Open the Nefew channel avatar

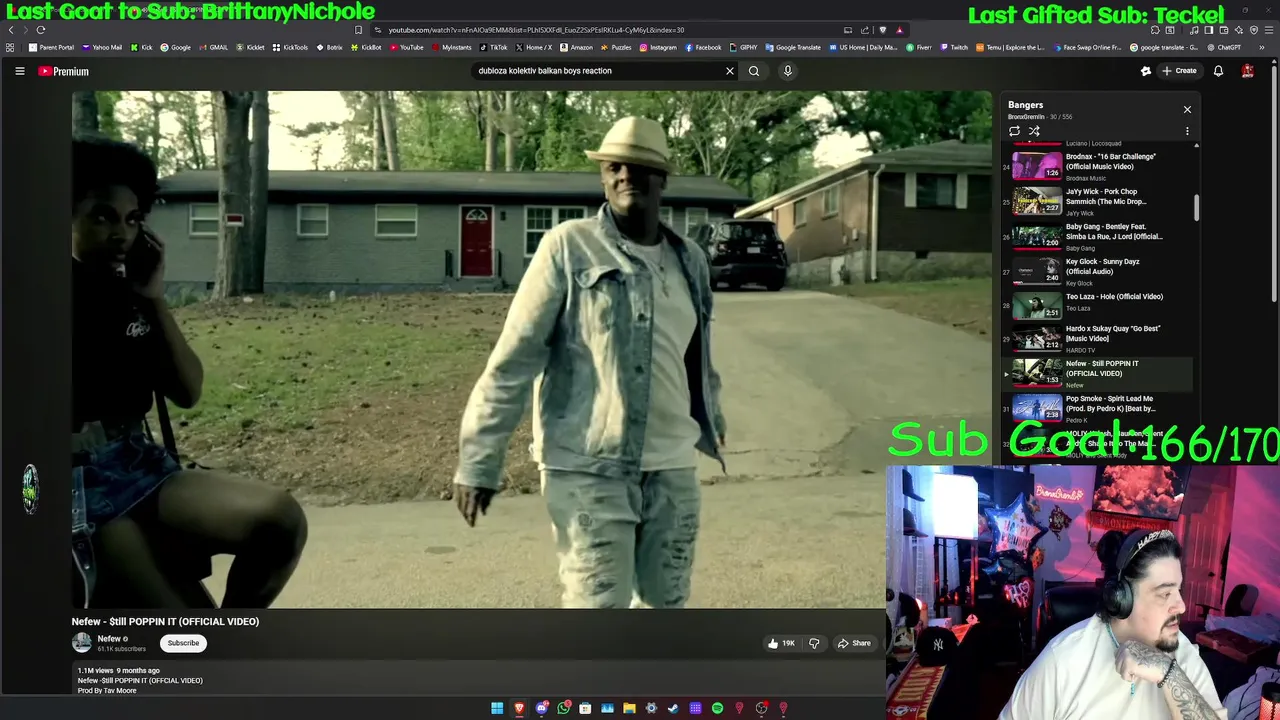point(82,643)
